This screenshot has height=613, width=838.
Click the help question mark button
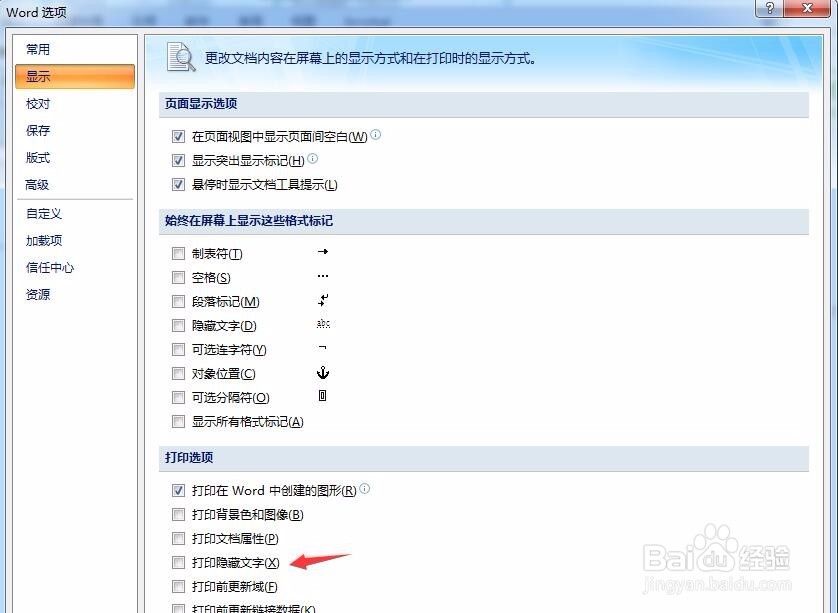click(x=770, y=8)
